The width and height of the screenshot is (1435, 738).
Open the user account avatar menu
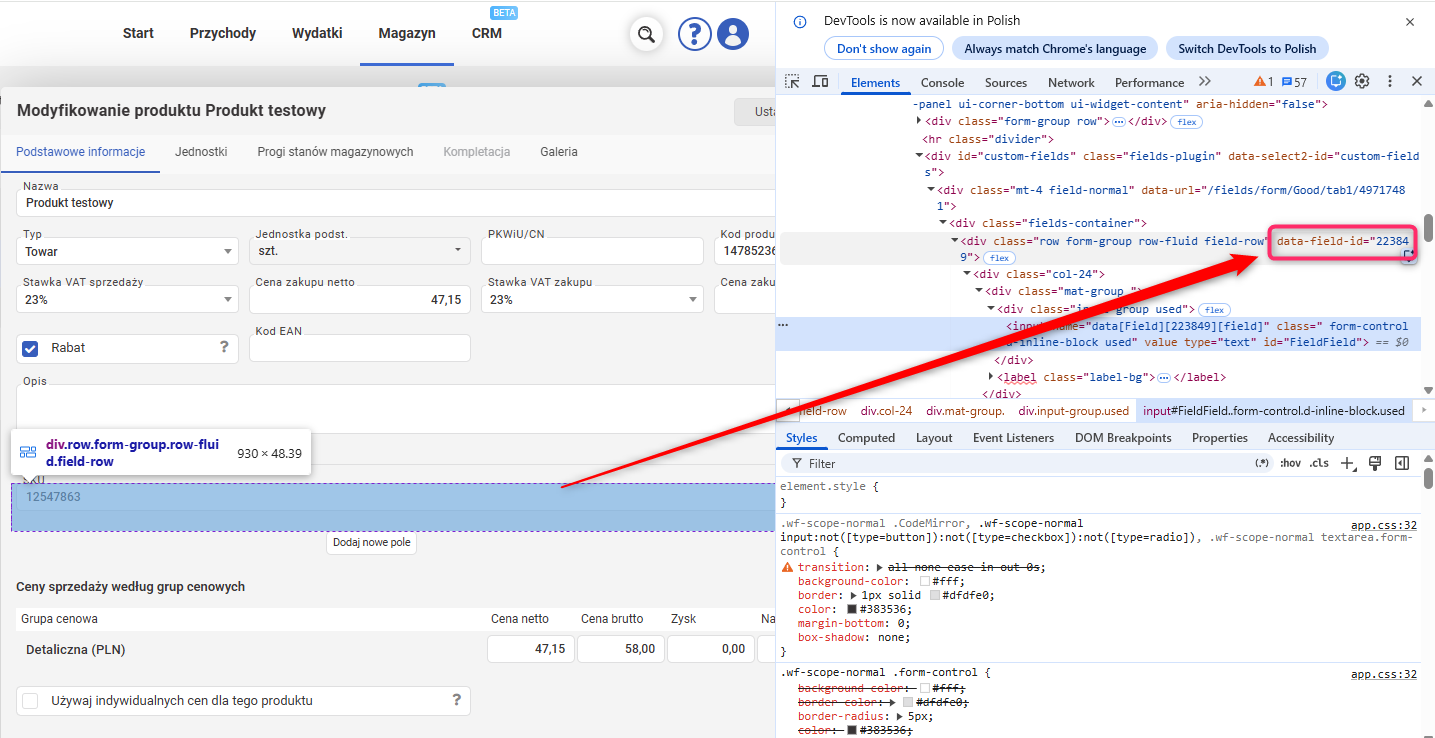733,34
